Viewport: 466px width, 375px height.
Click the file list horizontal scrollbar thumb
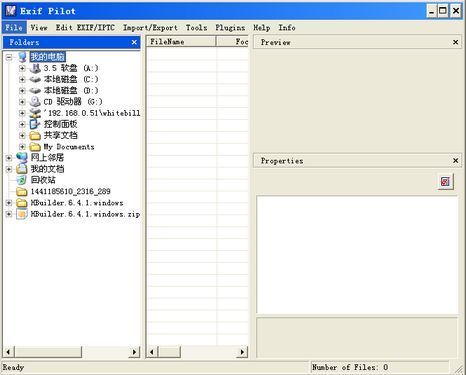[x=169, y=352]
